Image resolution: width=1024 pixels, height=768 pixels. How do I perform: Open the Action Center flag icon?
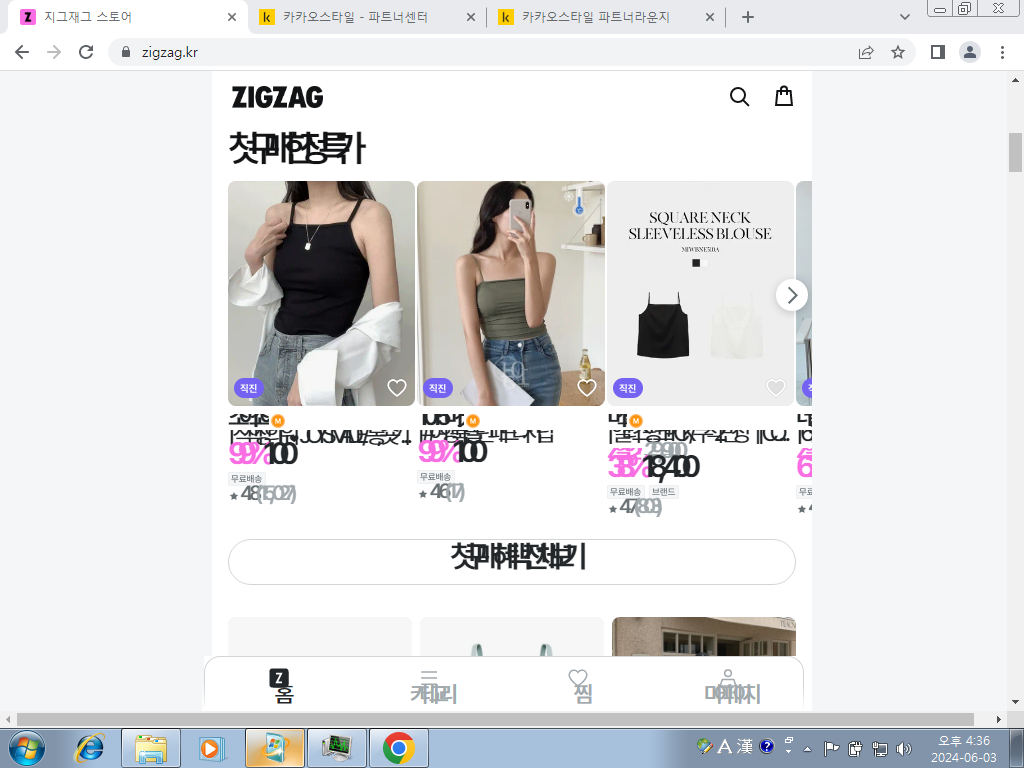pyautogui.click(x=831, y=748)
